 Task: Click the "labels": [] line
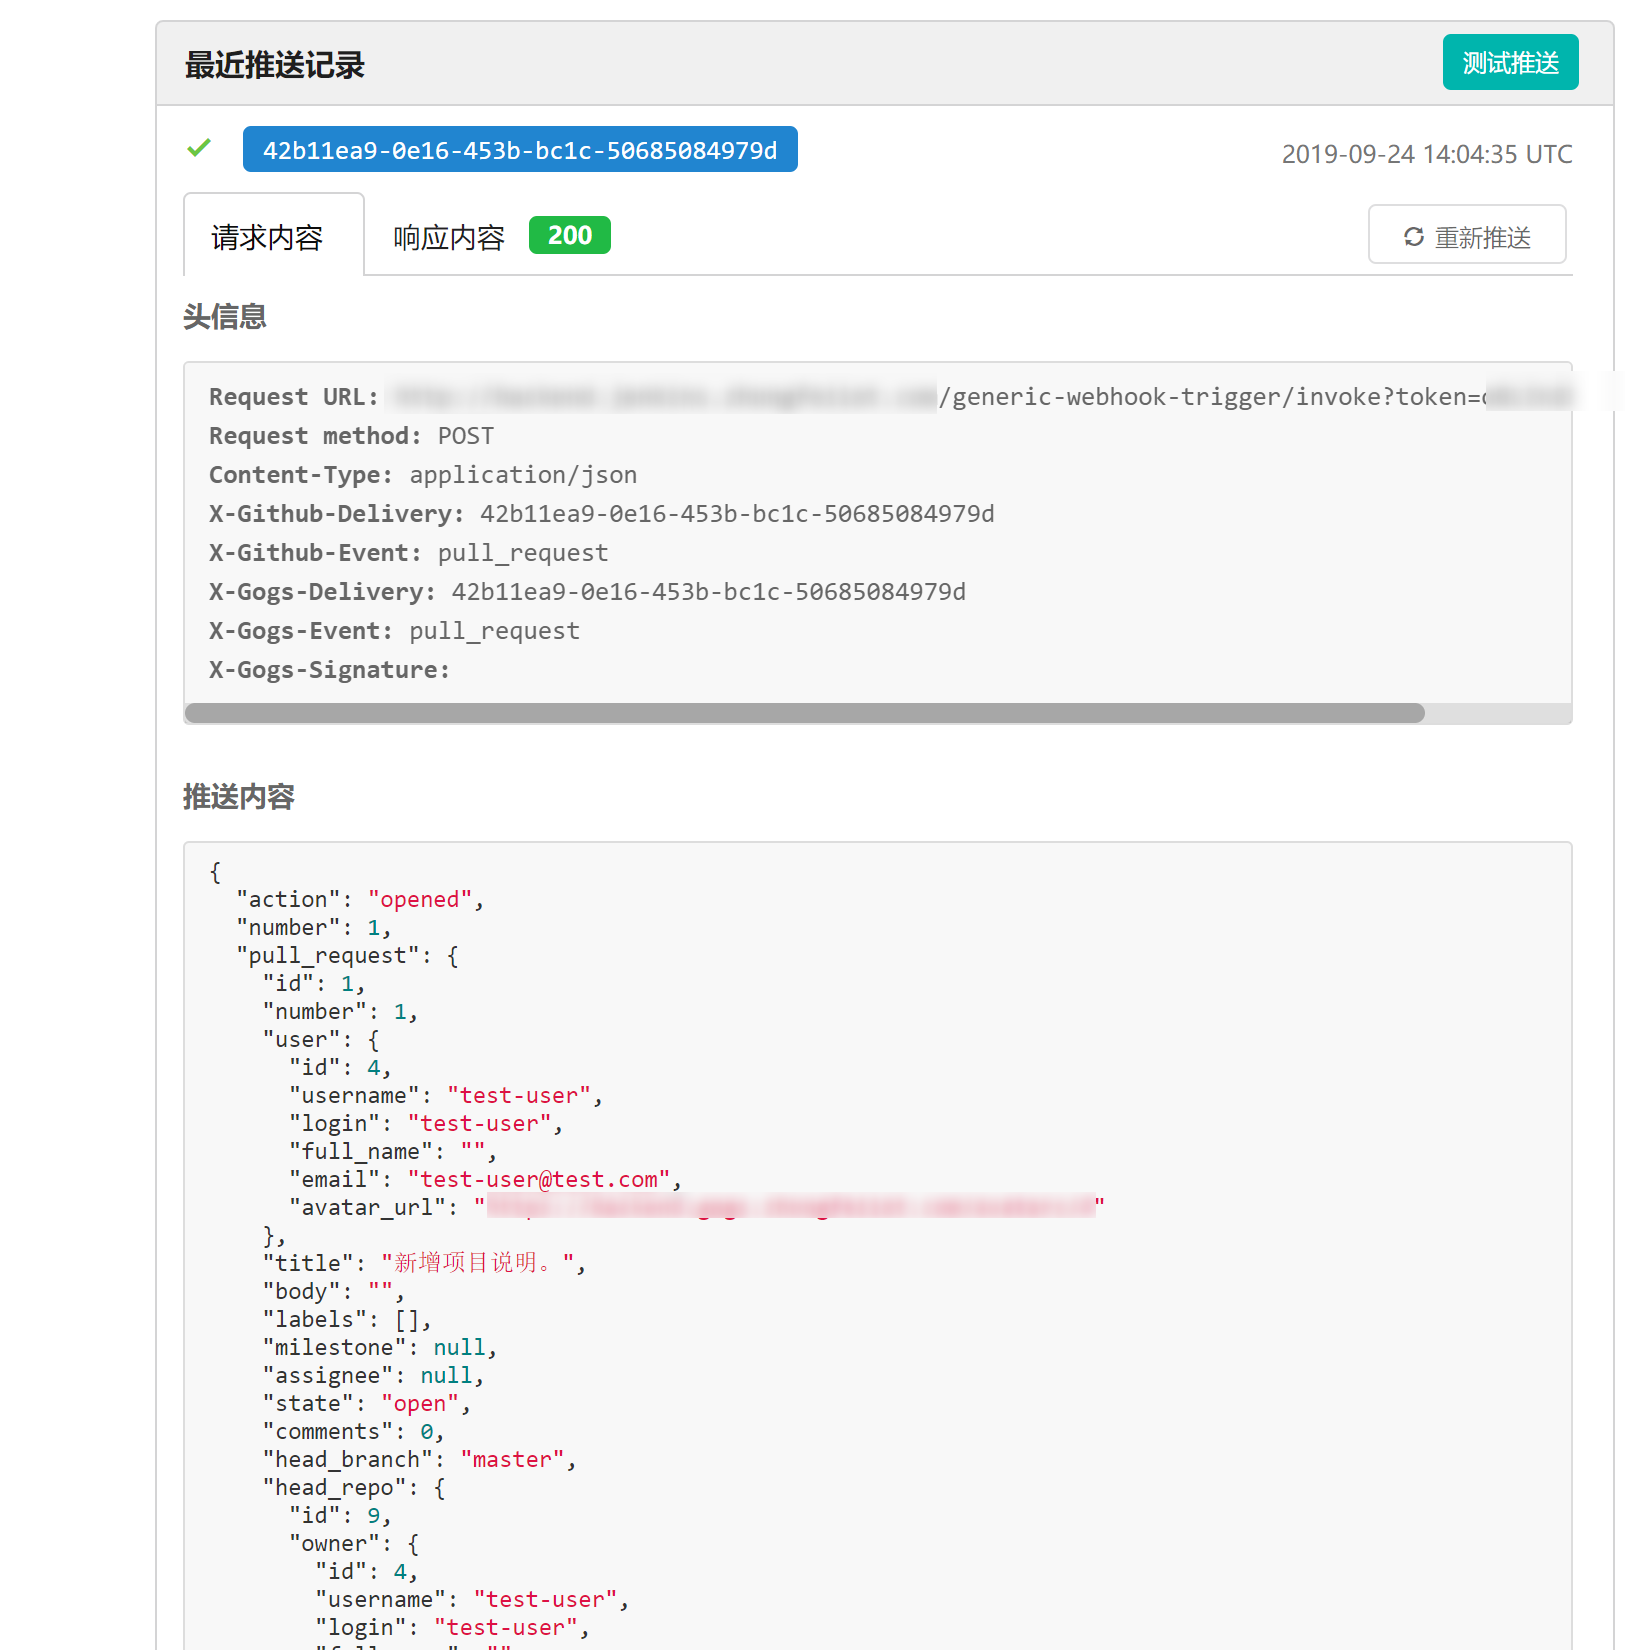pyautogui.click(x=347, y=1320)
